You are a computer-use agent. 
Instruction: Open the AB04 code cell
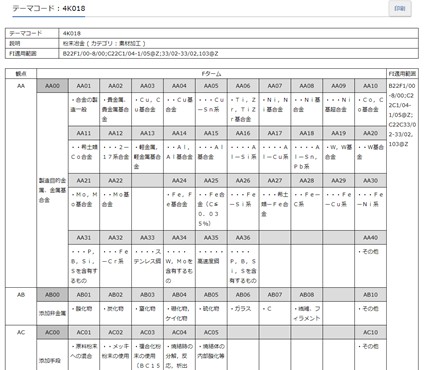pyautogui.click(x=179, y=295)
